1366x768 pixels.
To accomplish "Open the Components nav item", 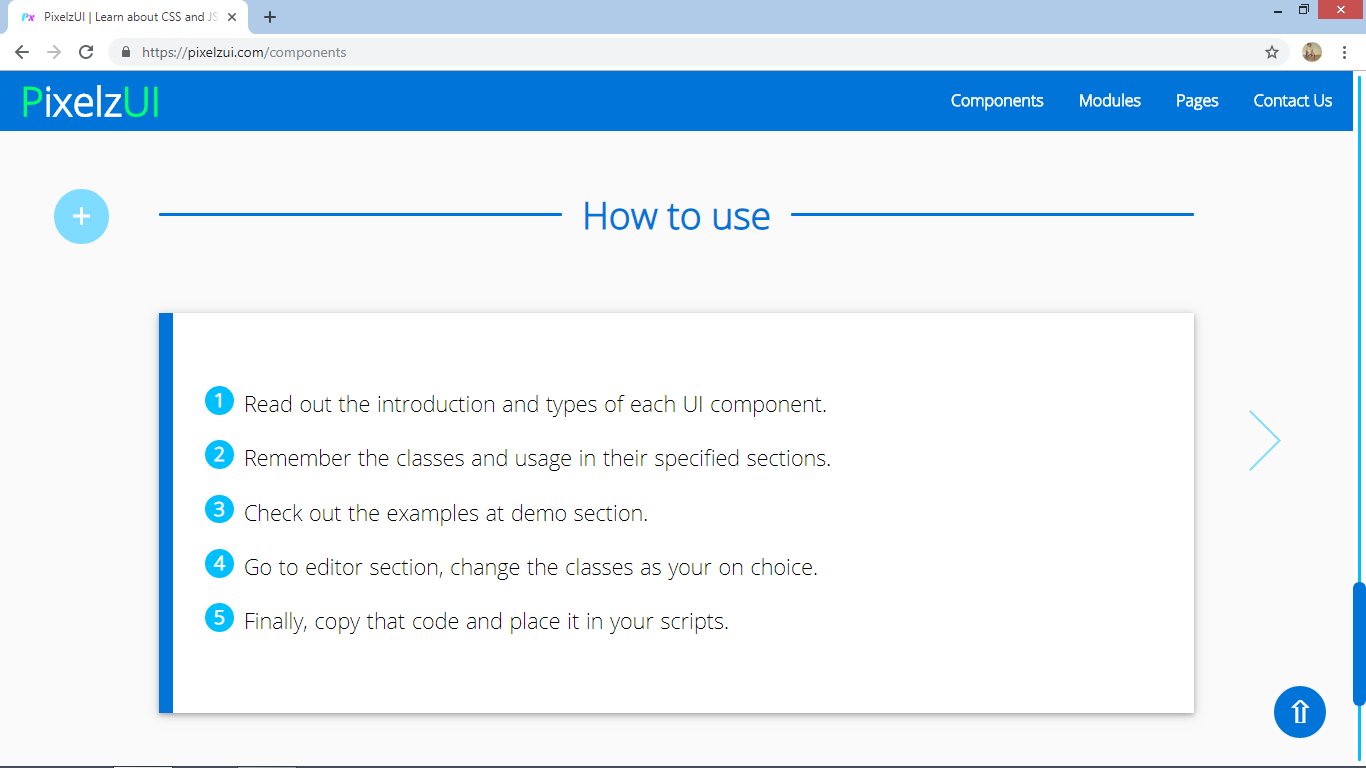I will pos(997,100).
